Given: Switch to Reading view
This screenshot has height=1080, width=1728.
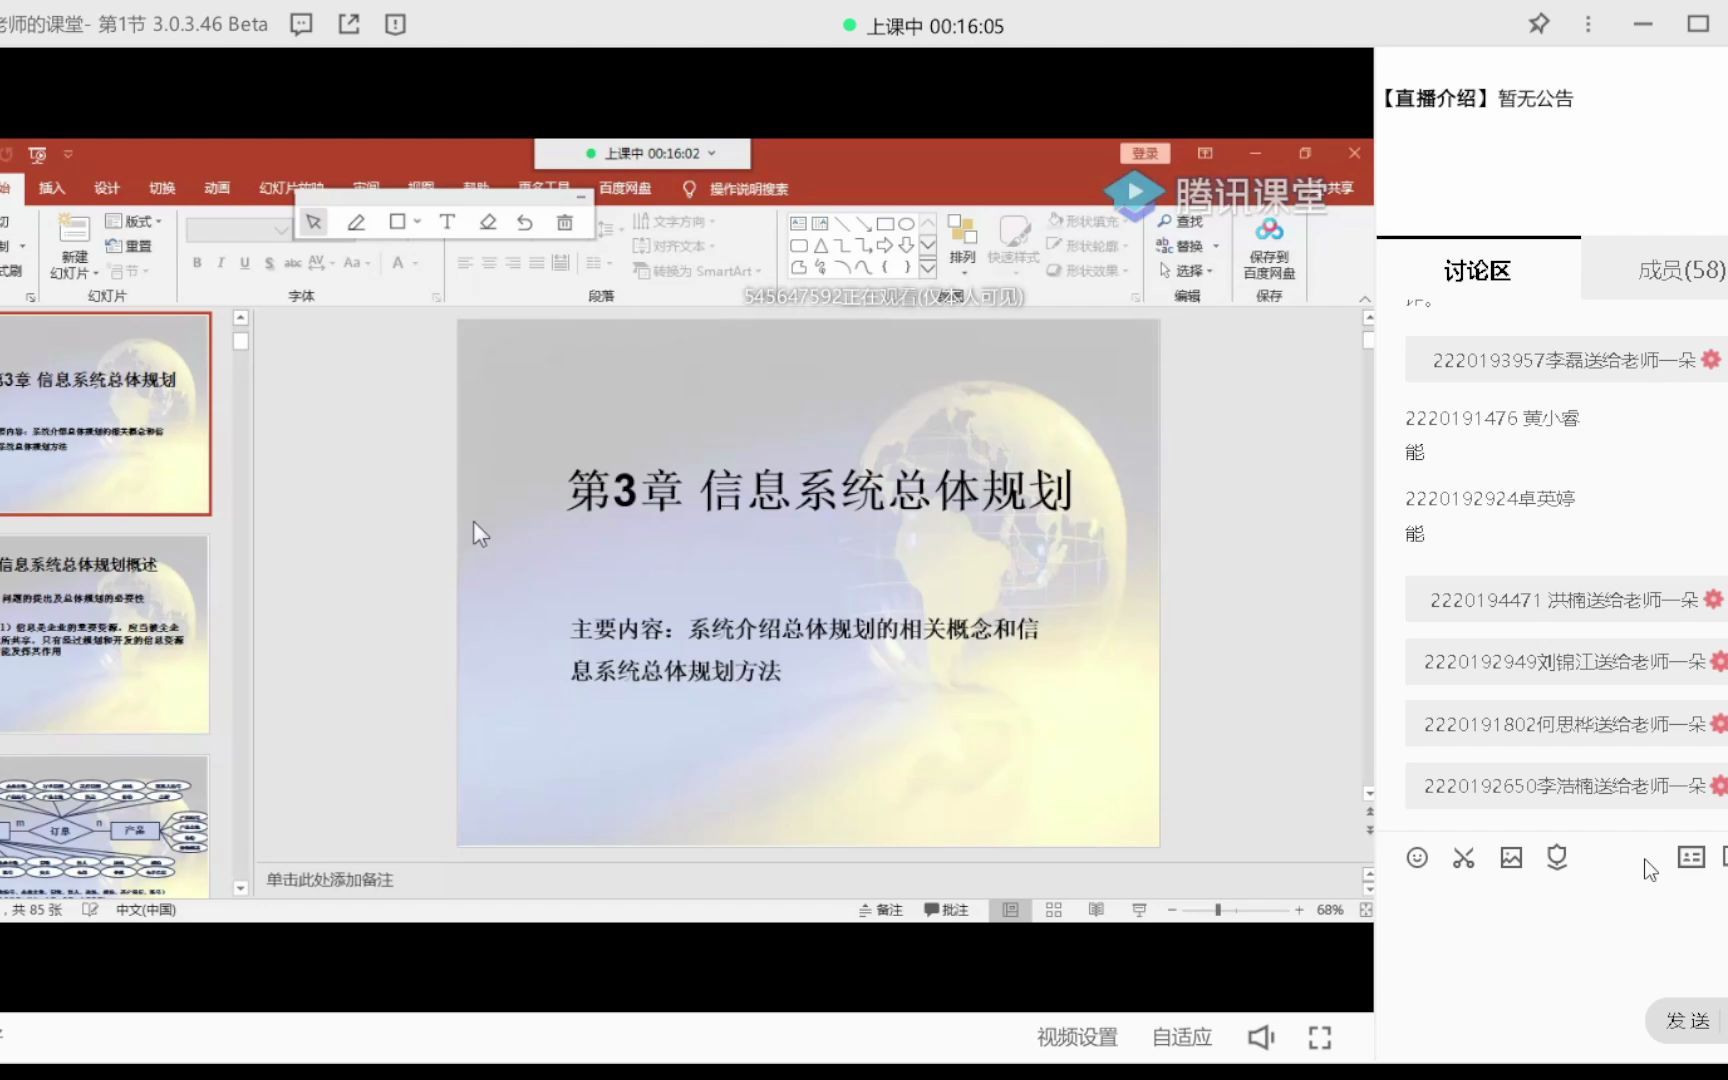Looking at the screenshot, I should pyautogui.click(x=1097, y=909).
